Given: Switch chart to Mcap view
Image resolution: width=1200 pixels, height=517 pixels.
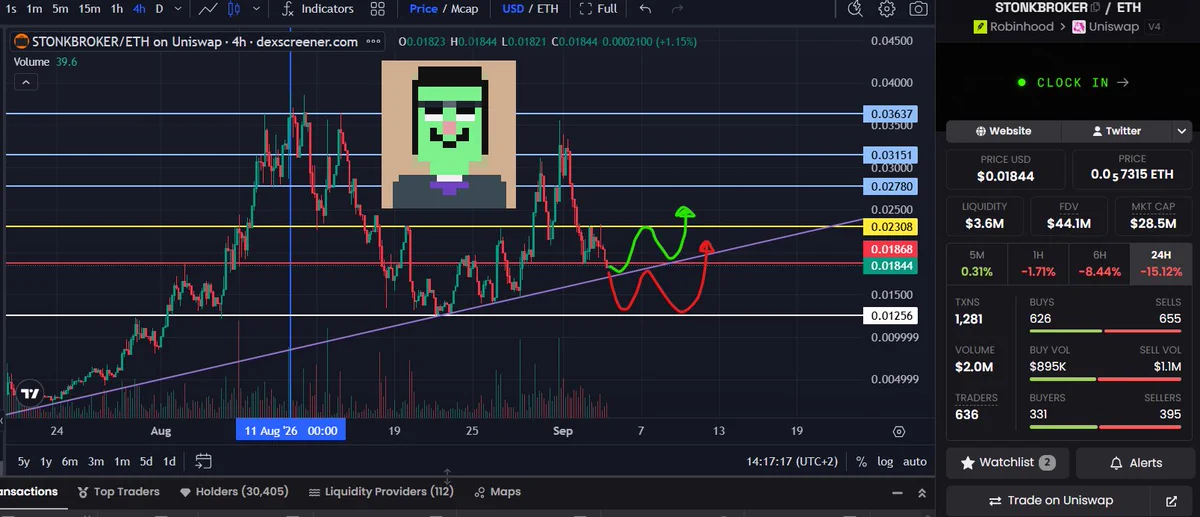Looking at the screenshot, I should click(463, 9).
